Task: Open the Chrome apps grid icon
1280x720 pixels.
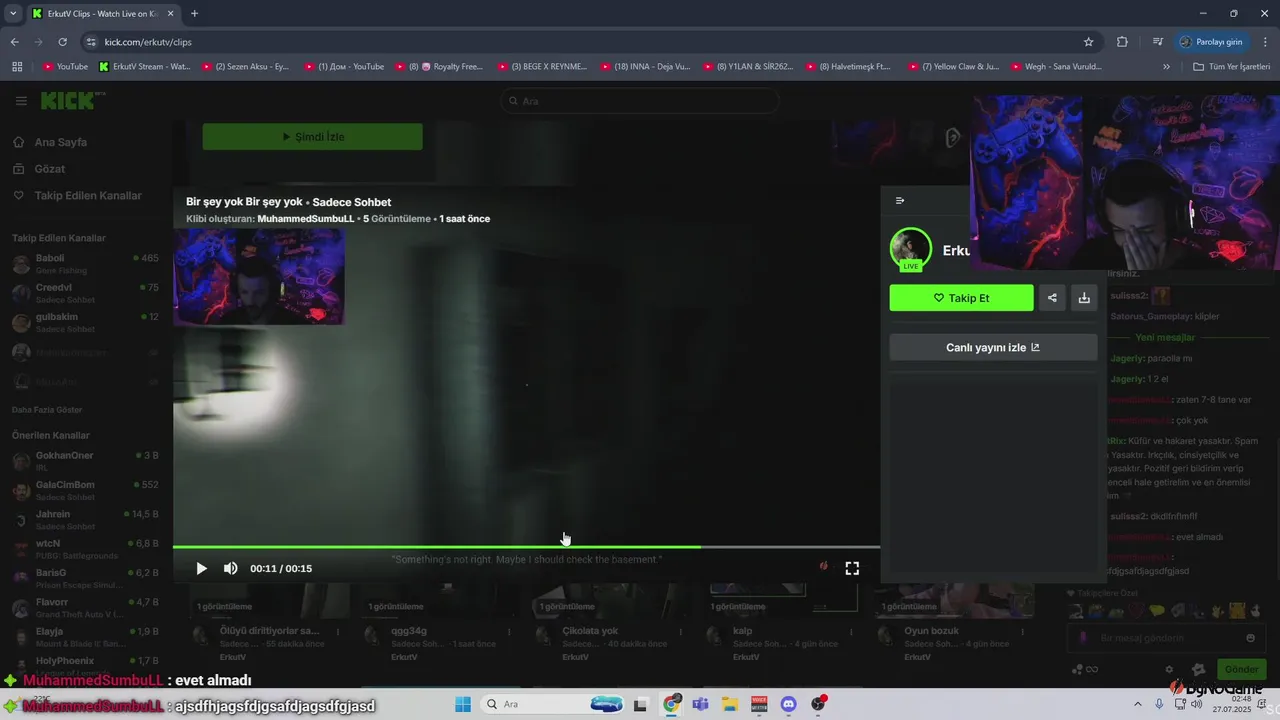Action: [x=17, y=67]
